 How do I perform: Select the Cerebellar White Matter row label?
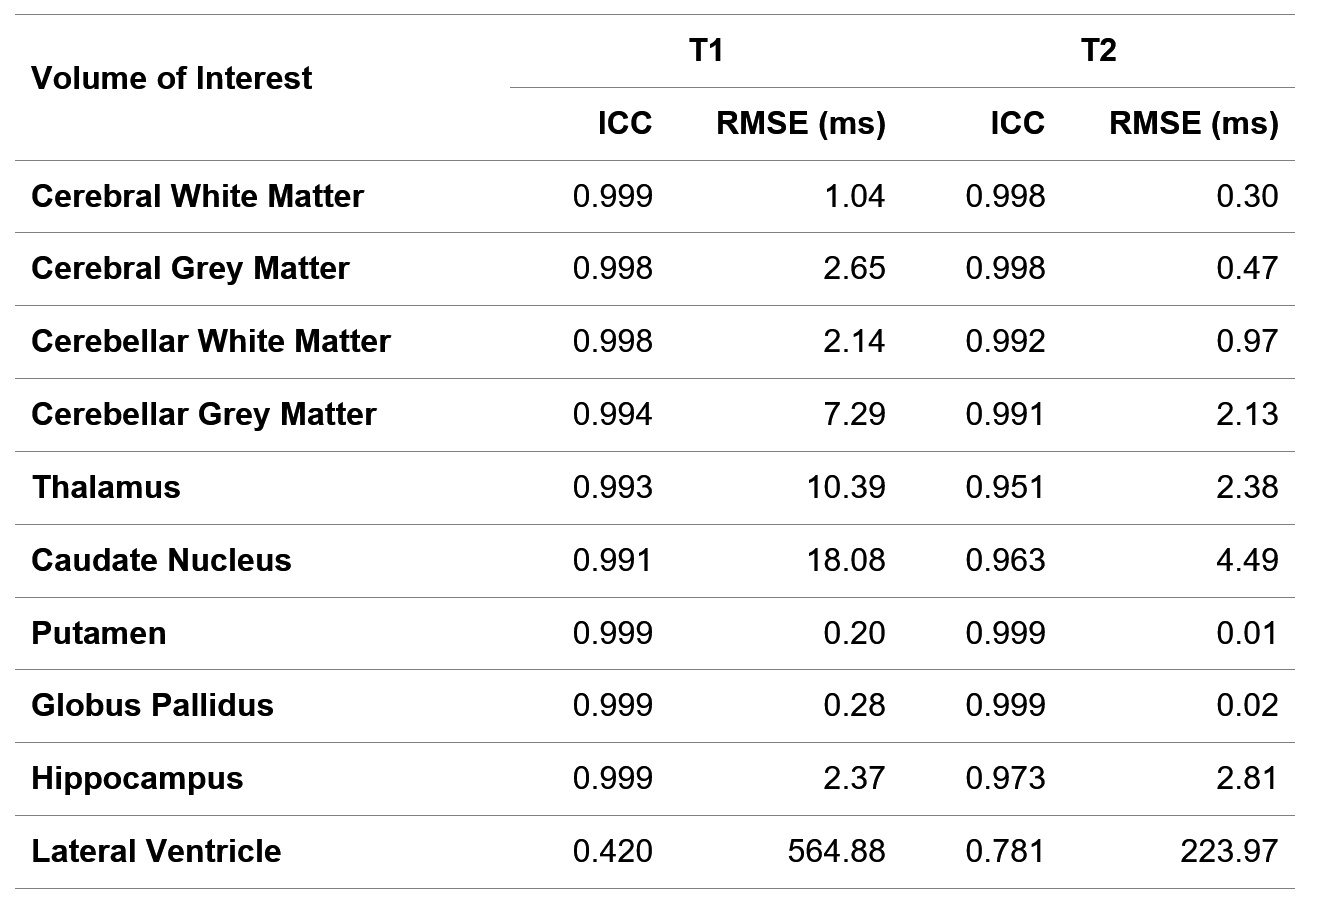(x=211, y=341)
